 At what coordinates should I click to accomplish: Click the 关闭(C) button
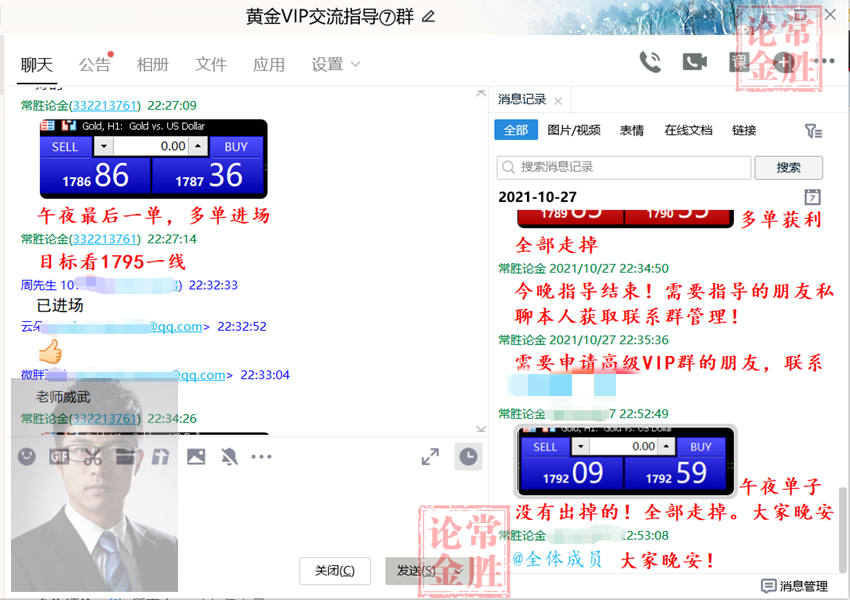tap(335, 571)
